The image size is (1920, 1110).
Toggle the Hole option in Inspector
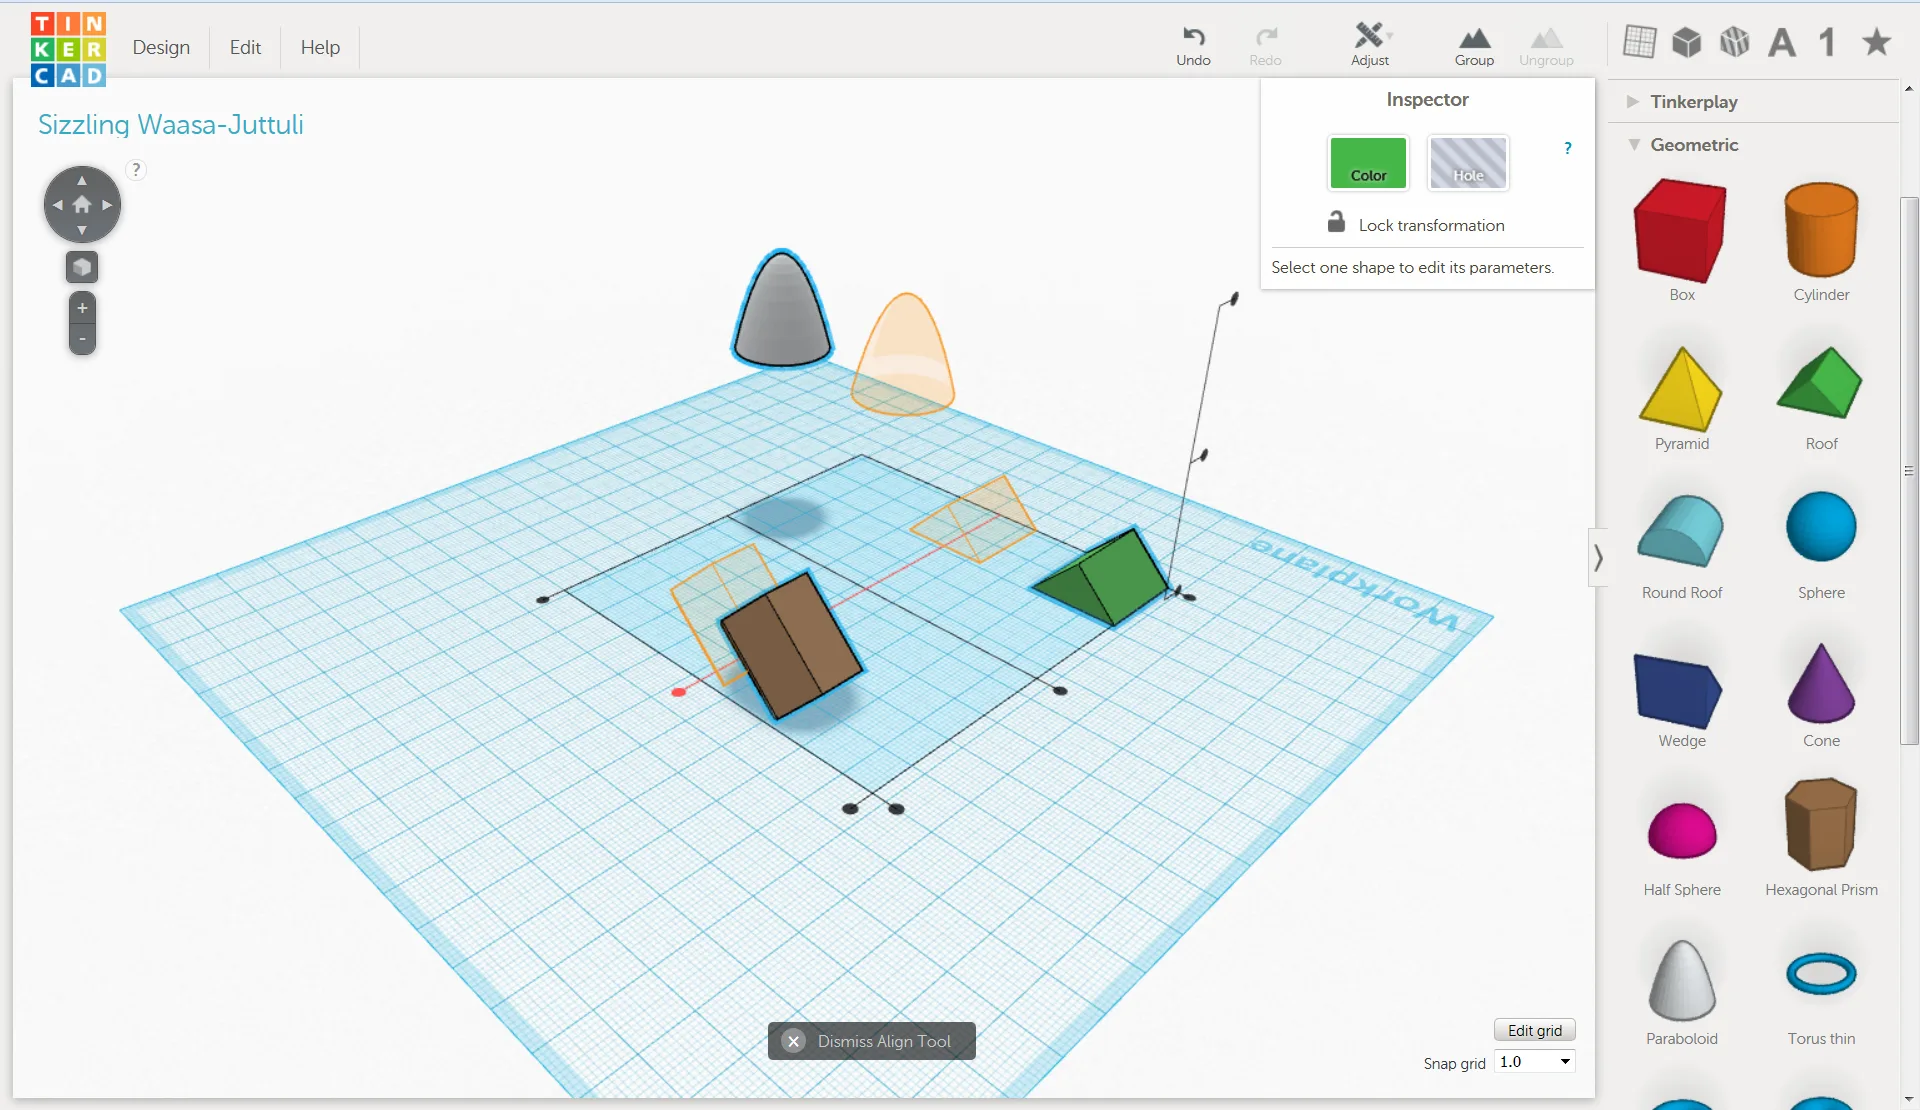[x=1467, y=163]
